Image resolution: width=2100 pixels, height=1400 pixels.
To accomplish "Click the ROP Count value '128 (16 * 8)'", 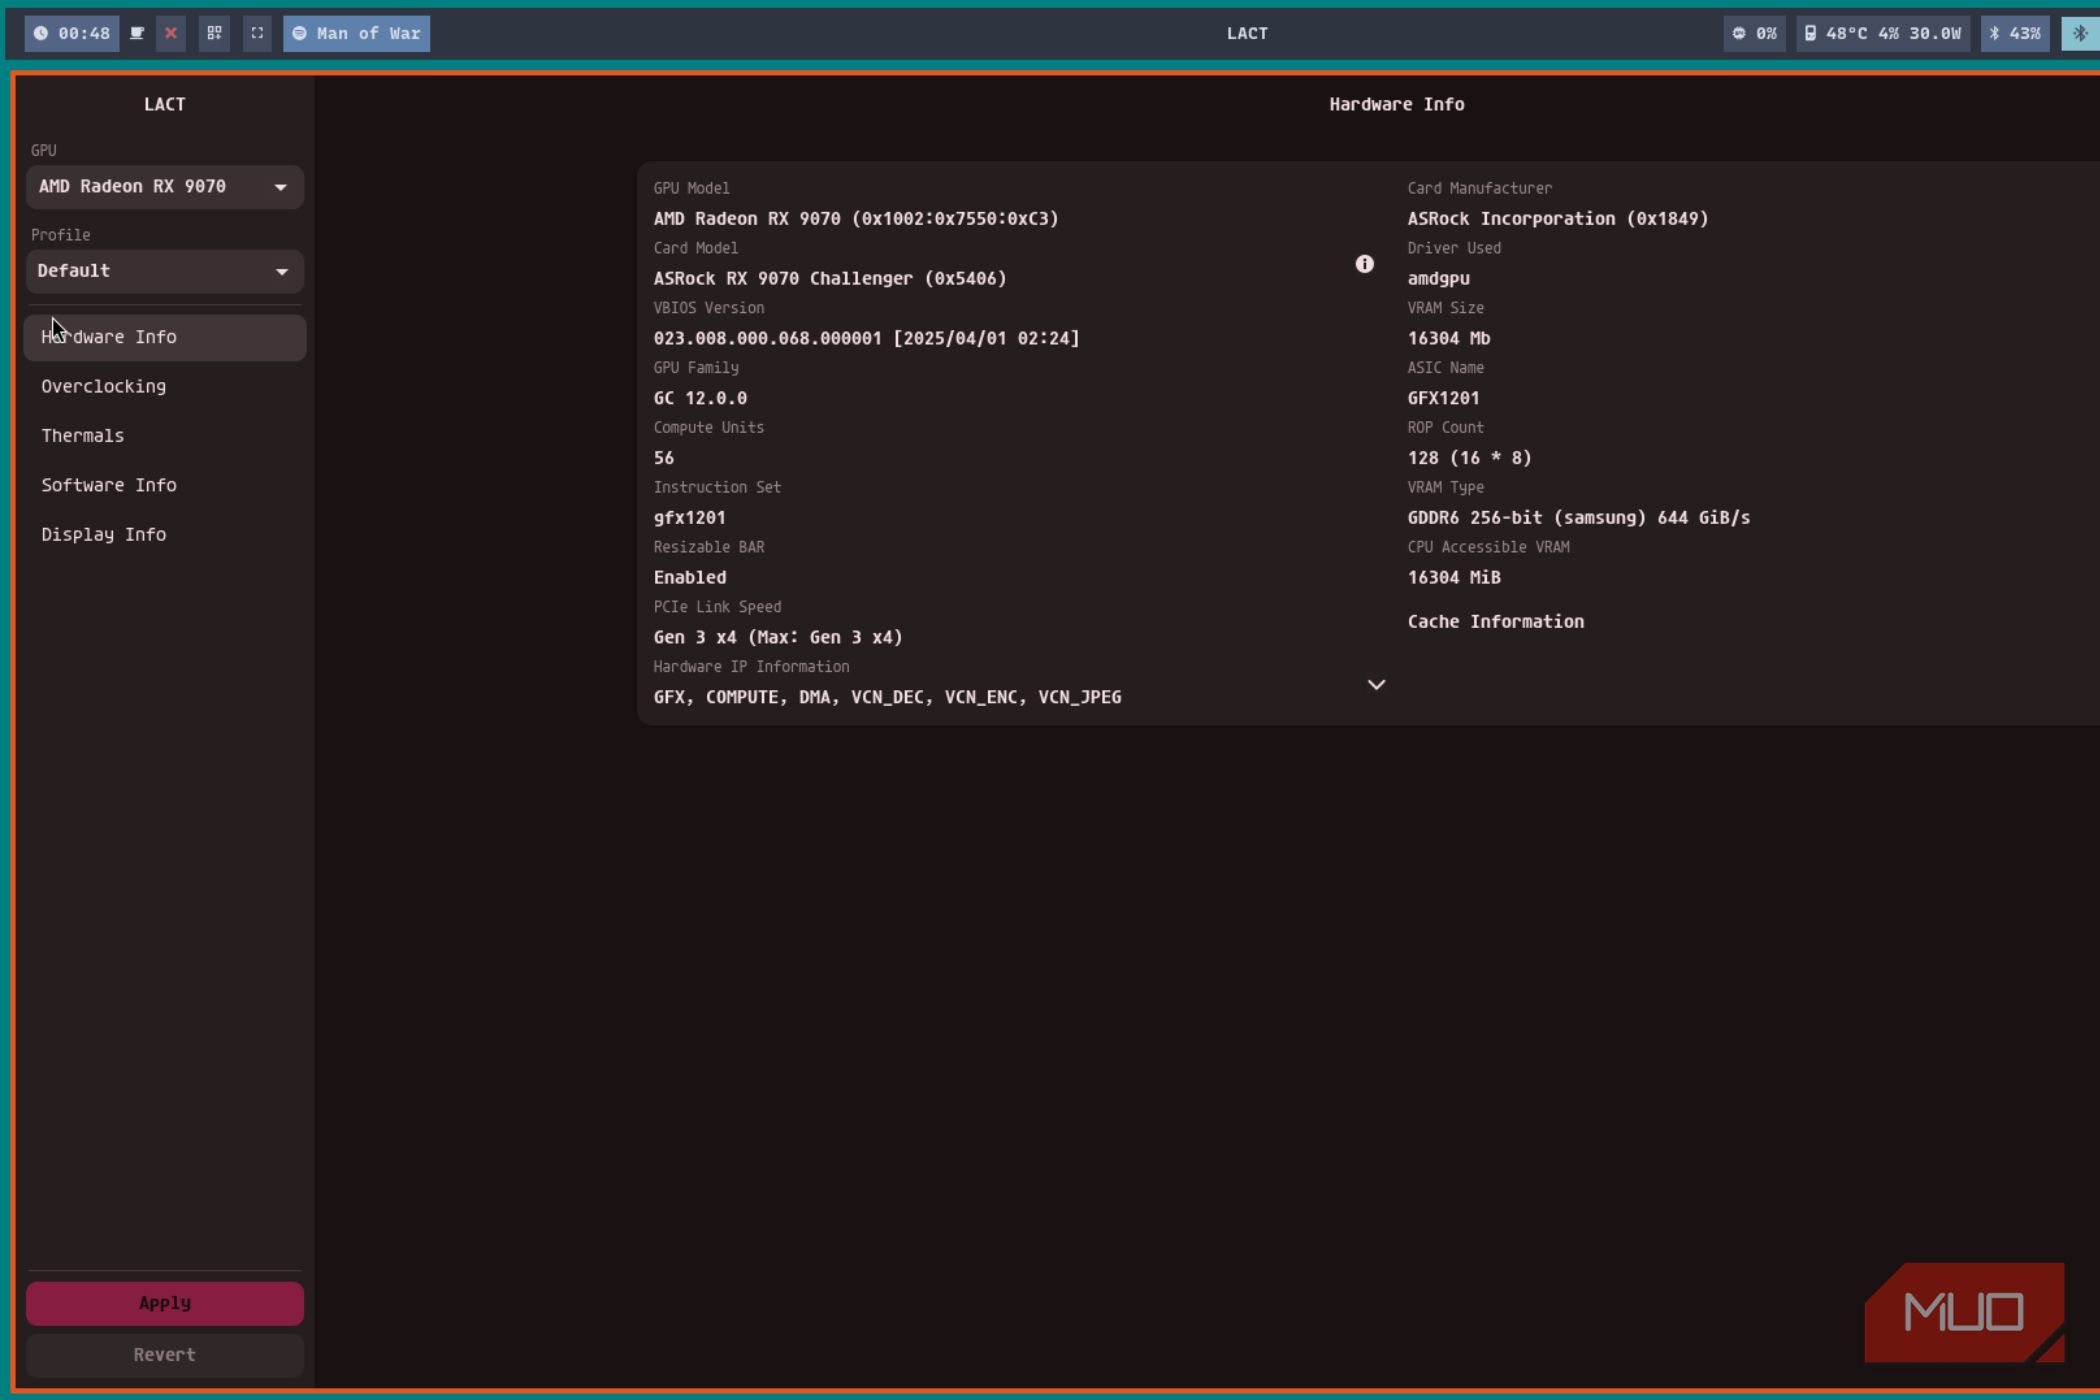I will point(1469,458).
